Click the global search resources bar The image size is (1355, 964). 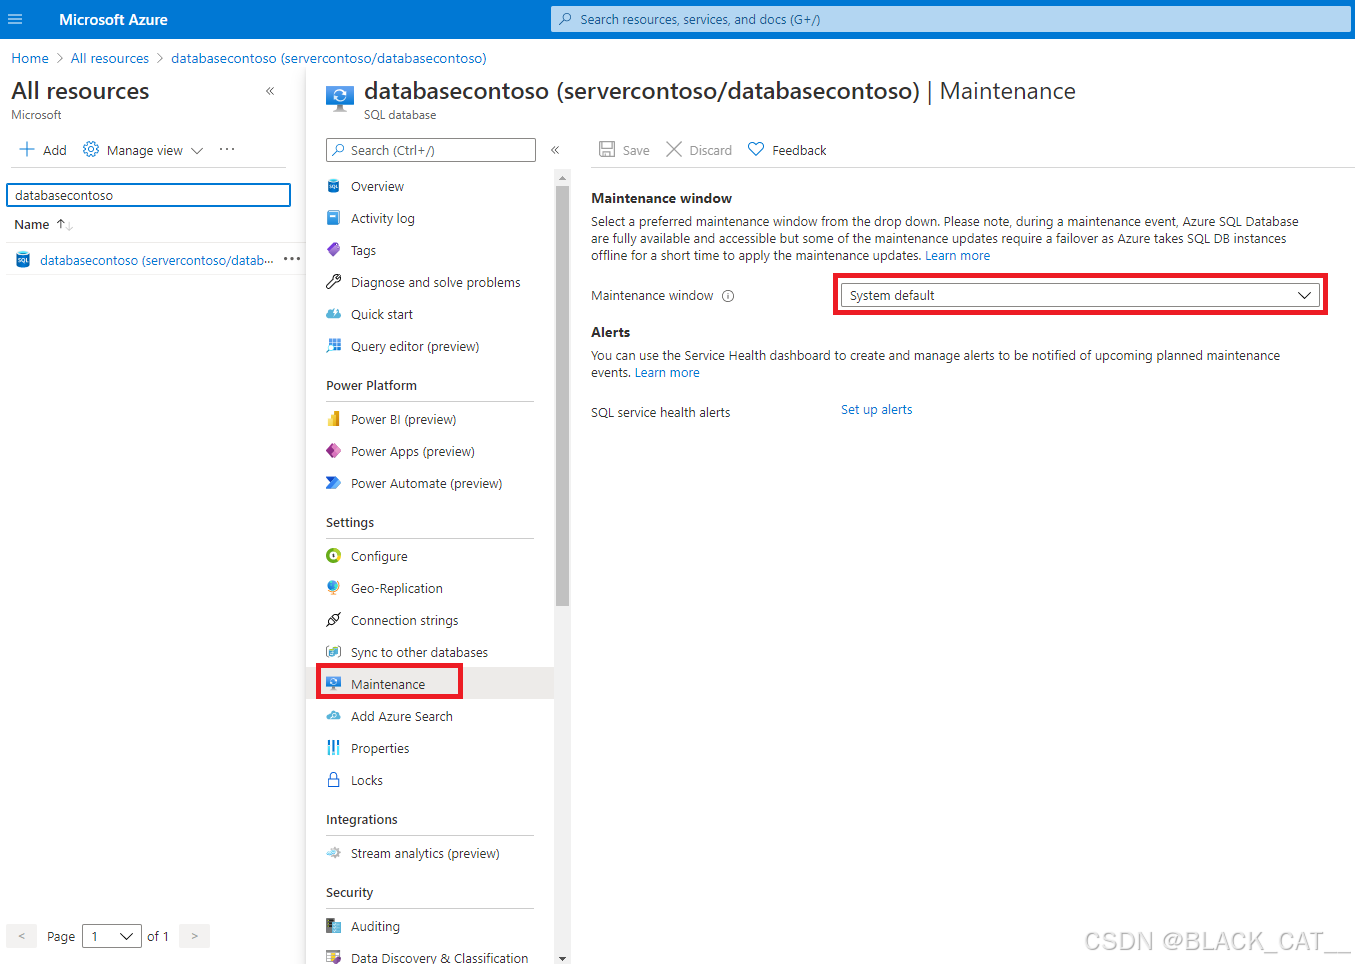point(950,19)
